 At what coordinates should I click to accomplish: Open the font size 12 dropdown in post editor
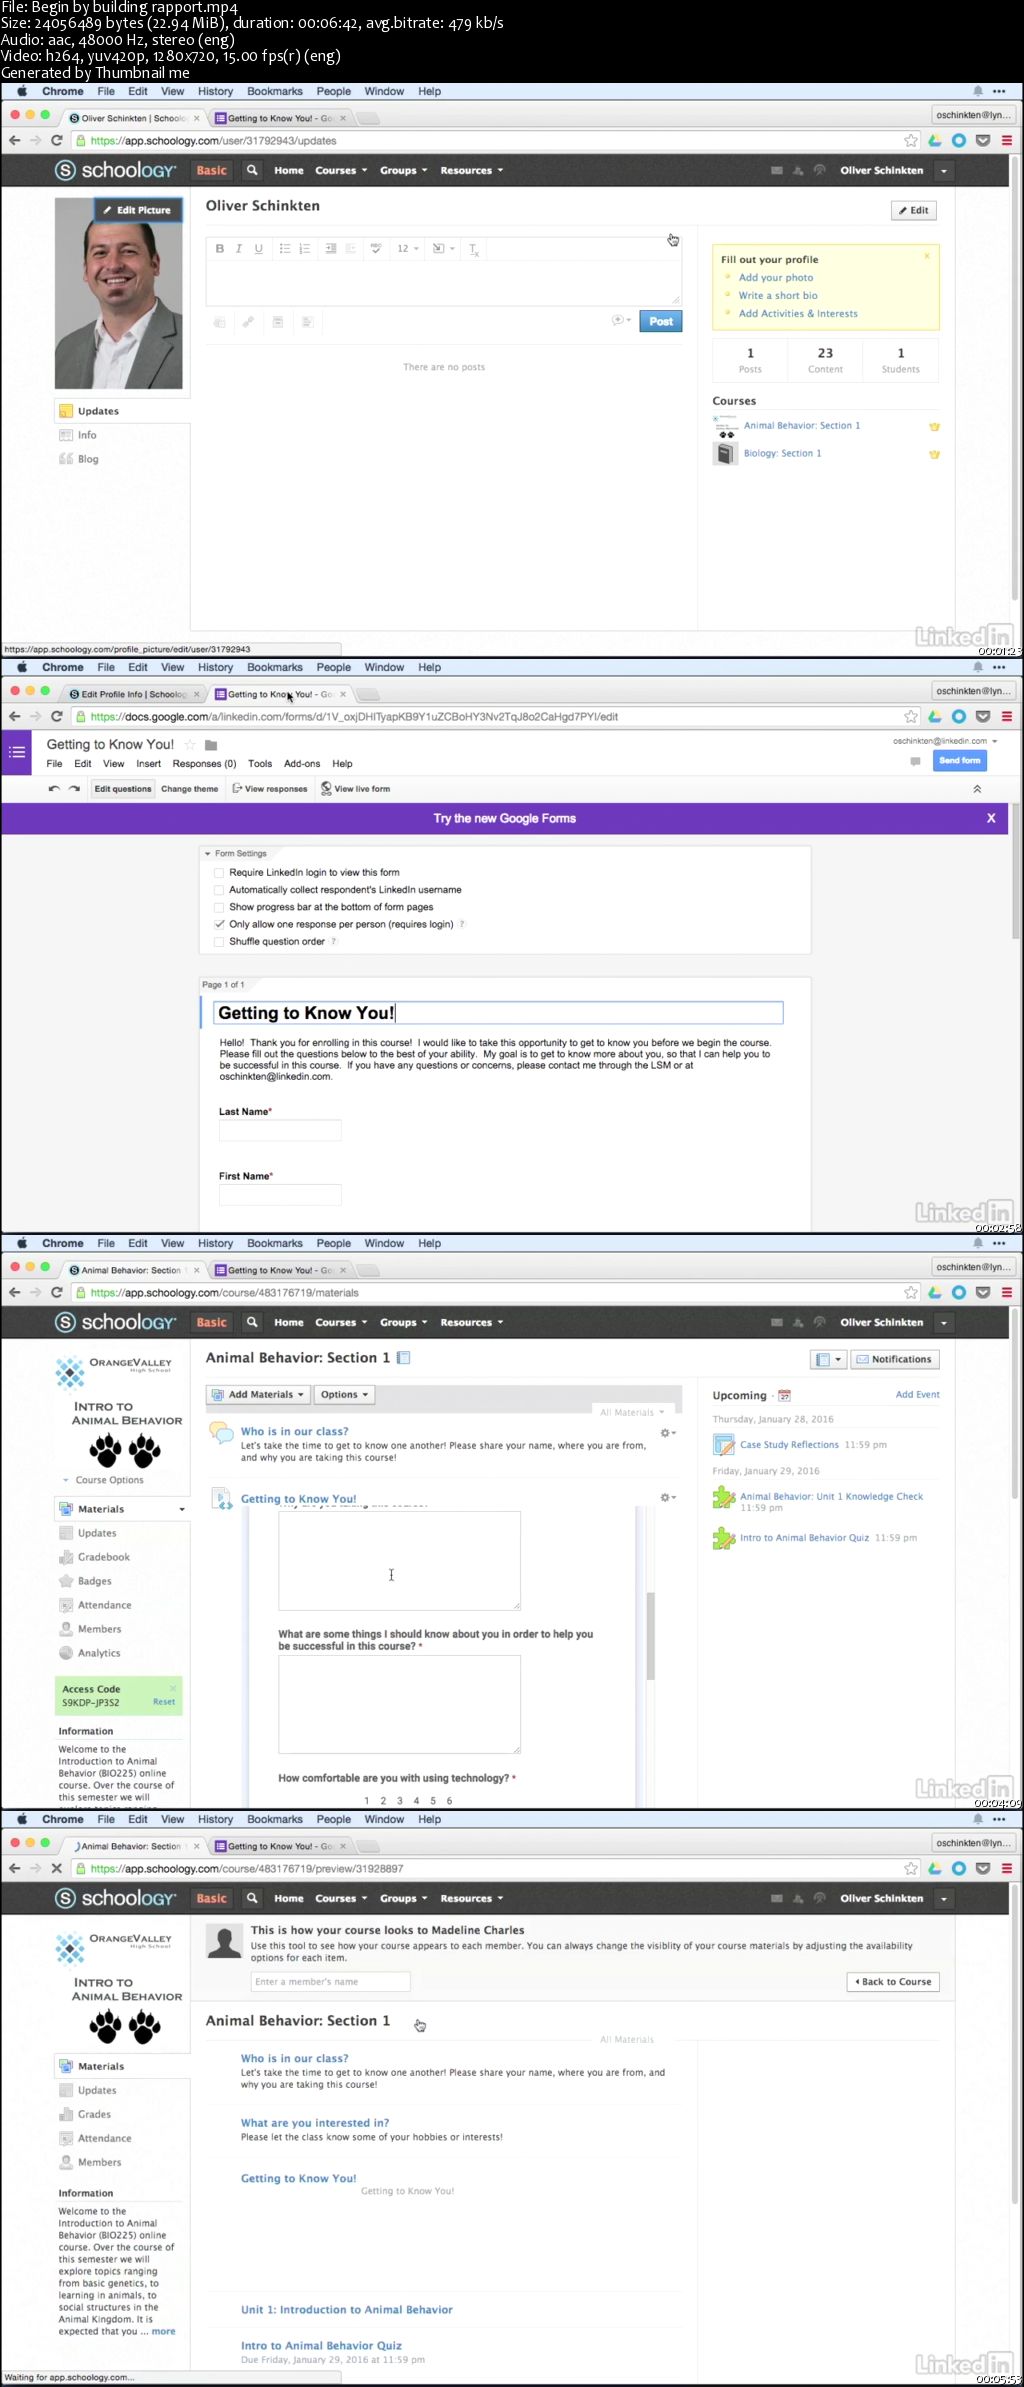(x=406, y=248)
